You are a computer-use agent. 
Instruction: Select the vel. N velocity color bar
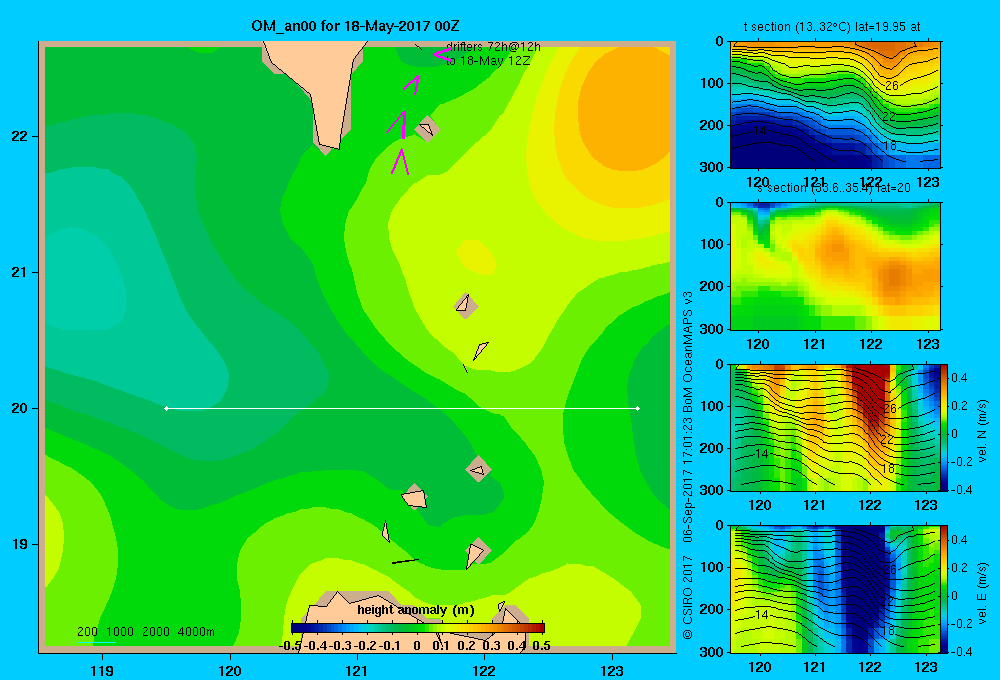tap(945, 427)
